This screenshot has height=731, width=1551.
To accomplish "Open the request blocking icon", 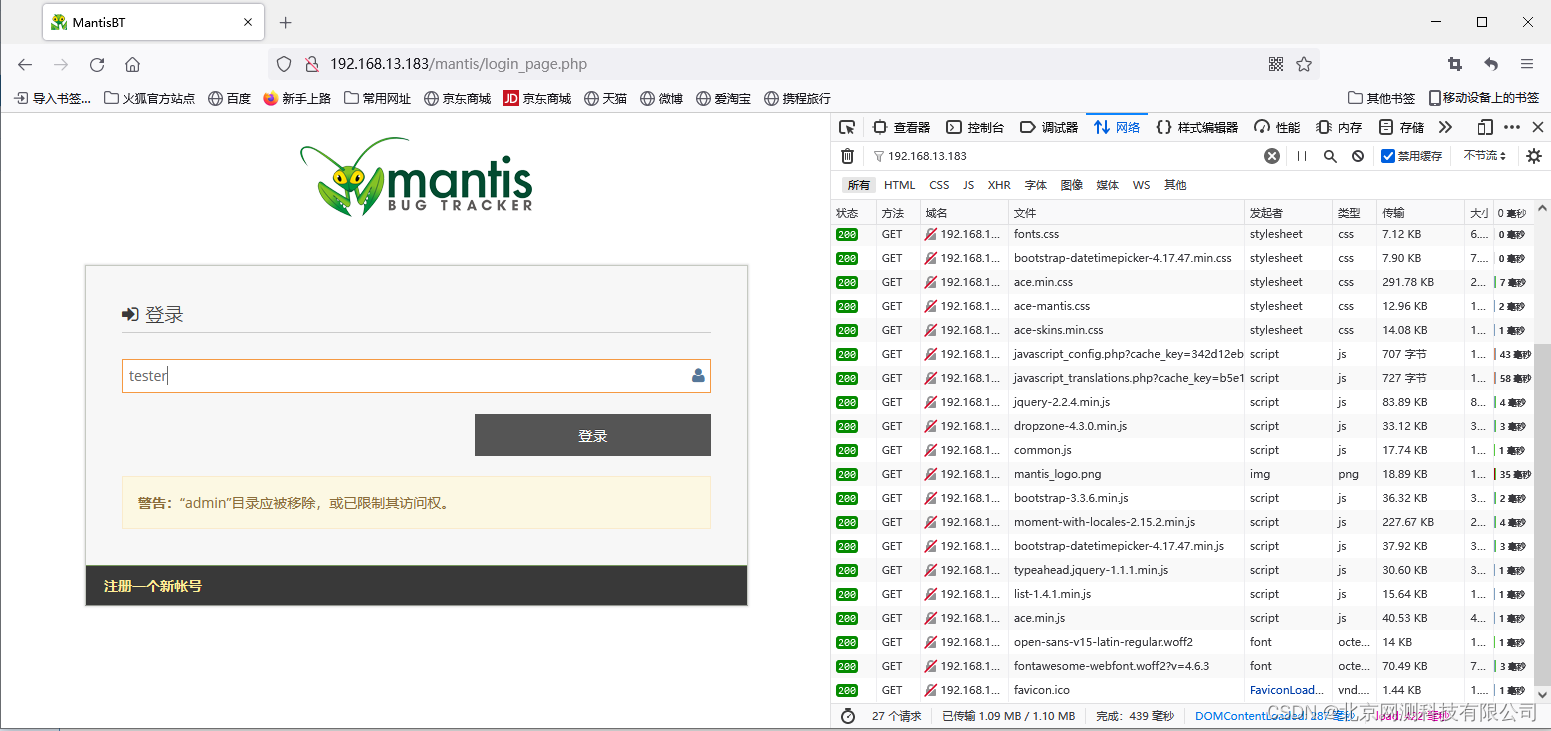I will tap(1358, 156).
